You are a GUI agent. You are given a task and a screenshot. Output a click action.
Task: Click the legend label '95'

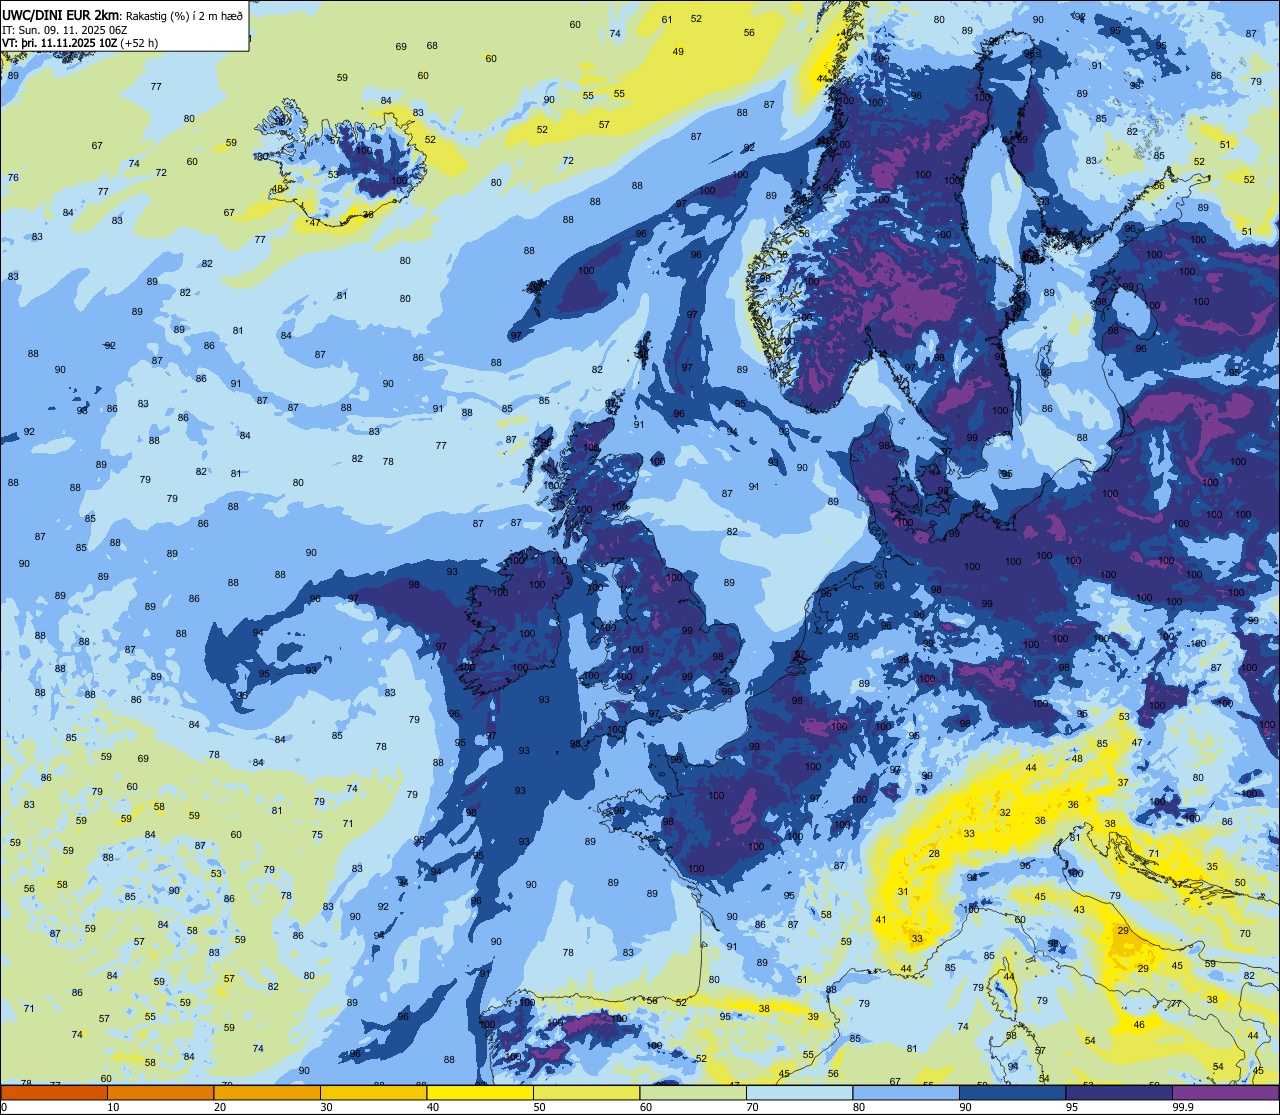tap(1073, 1107)
